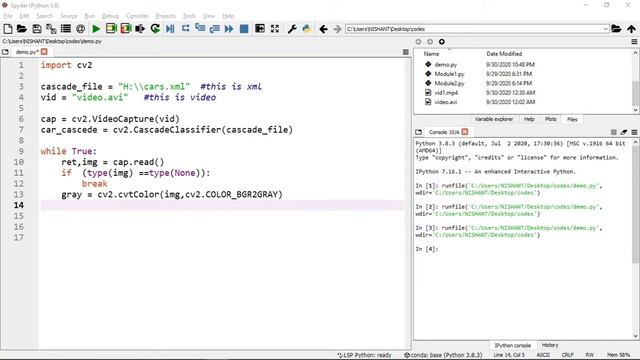The height and width of the screenshot is (360, 640).
Task: Select the demo.py editor tab
Action: coord(27,52)
